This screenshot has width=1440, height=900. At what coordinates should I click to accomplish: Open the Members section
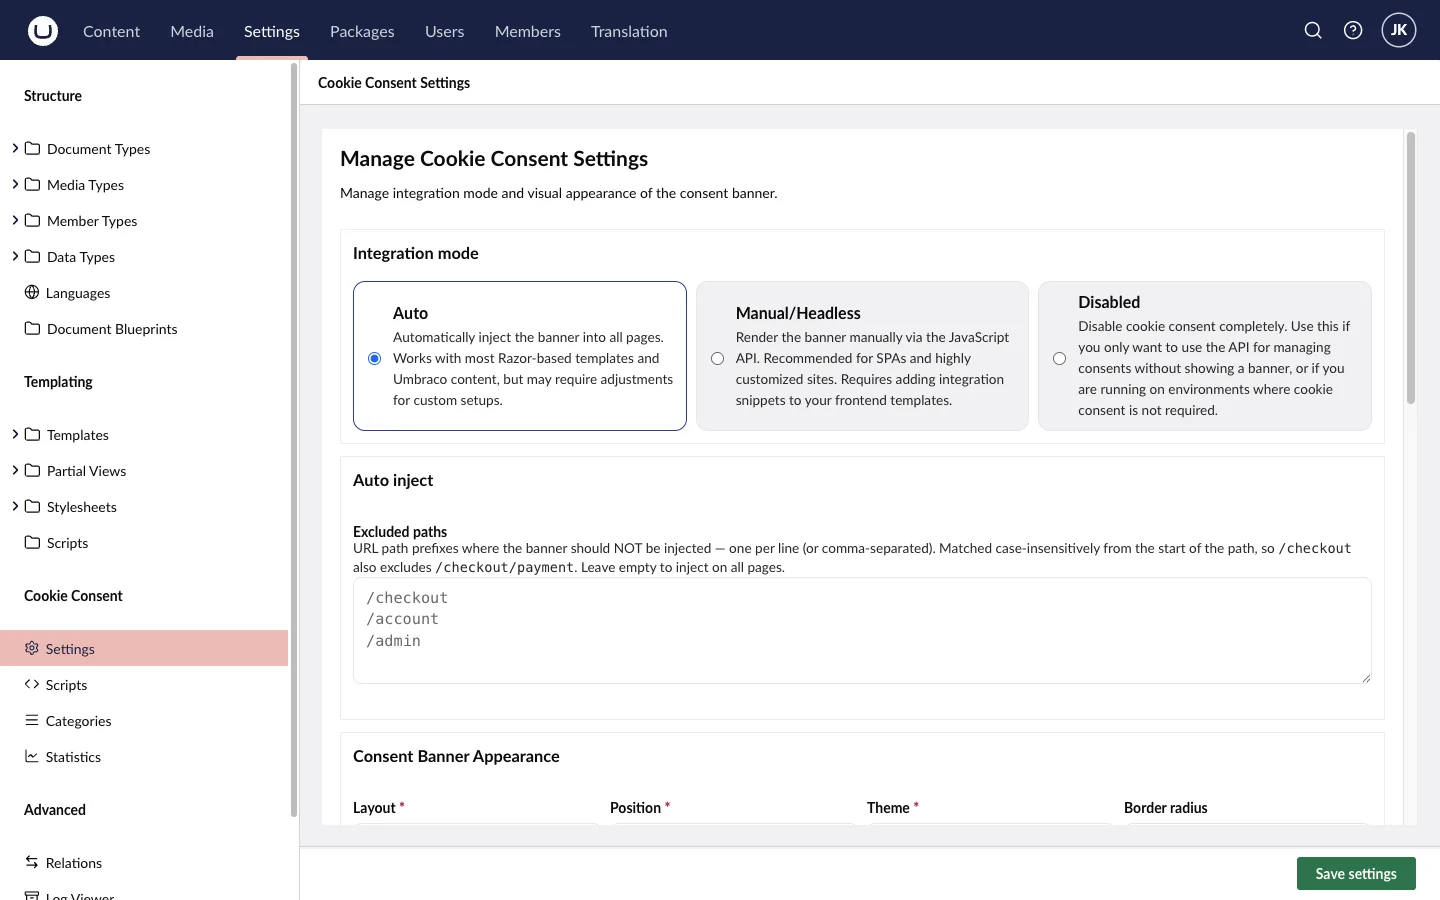(528, 31)
